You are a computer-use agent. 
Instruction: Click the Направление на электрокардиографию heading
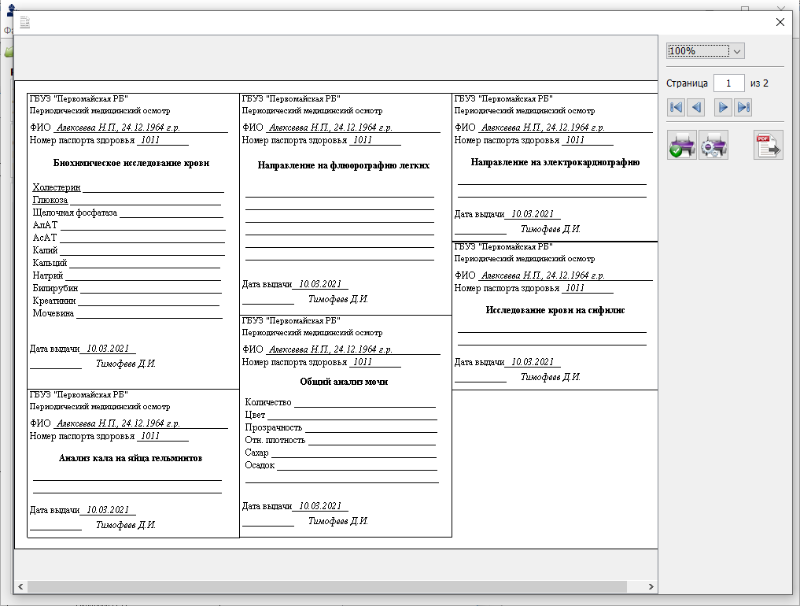(555, 162)
